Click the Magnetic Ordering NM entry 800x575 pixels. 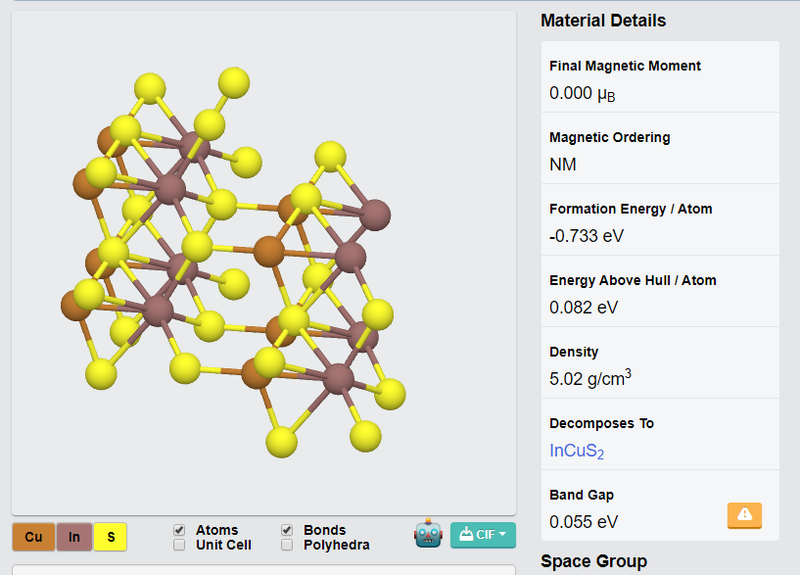pos(563,165)
